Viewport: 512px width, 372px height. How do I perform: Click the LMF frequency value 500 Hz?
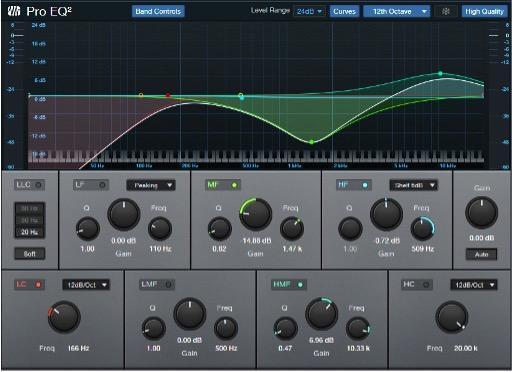pos(226,348)
